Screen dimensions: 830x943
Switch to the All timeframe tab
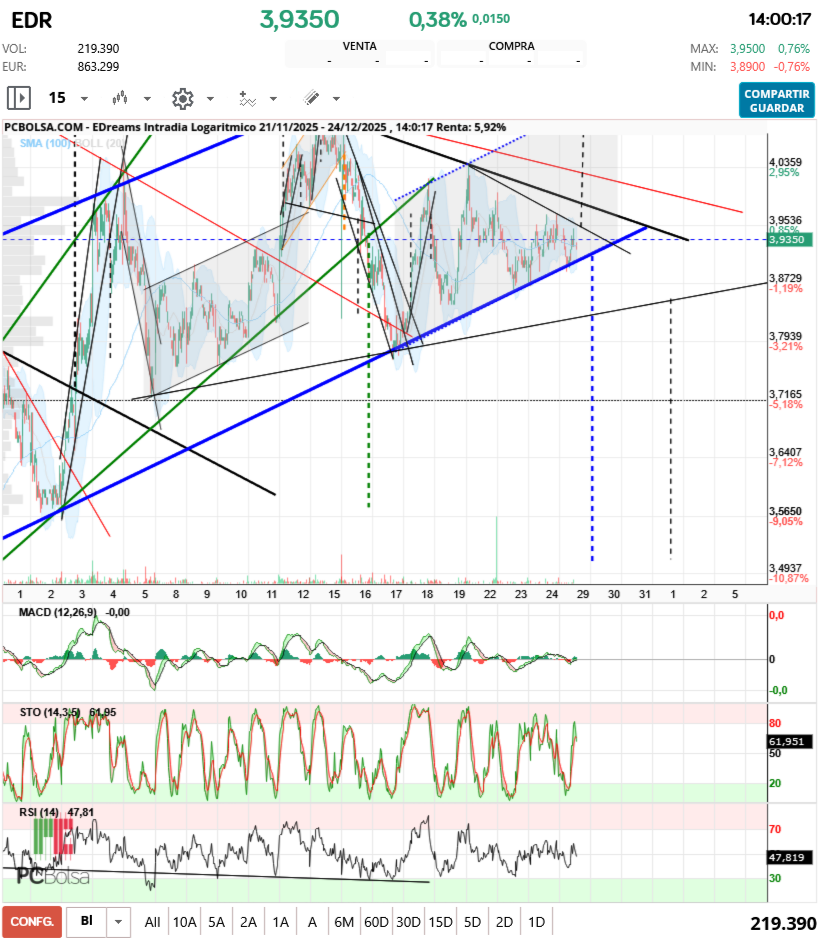click(x=152, y=922)
